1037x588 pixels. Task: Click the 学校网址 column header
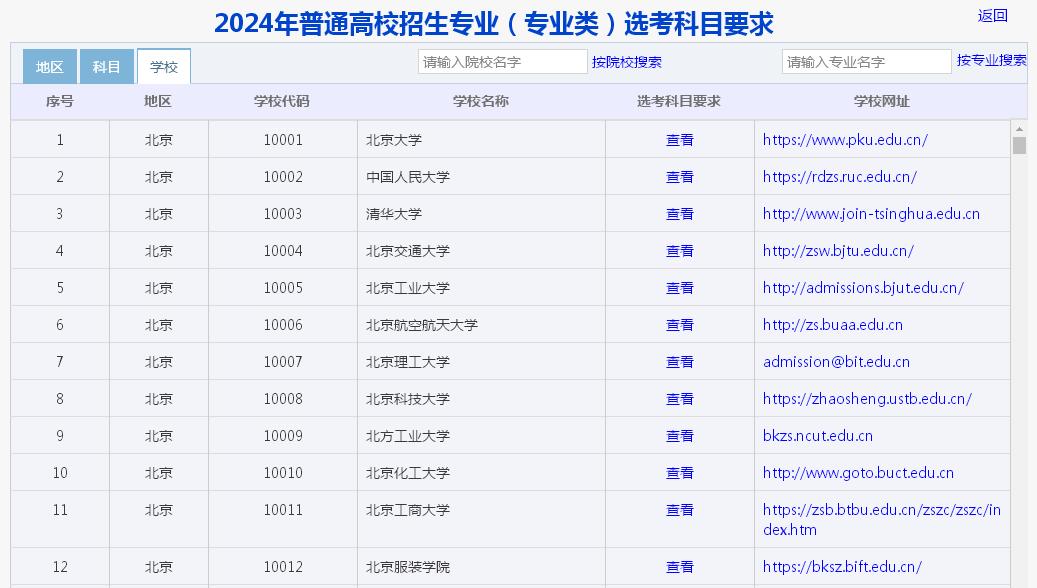click(x=882, y=101)
